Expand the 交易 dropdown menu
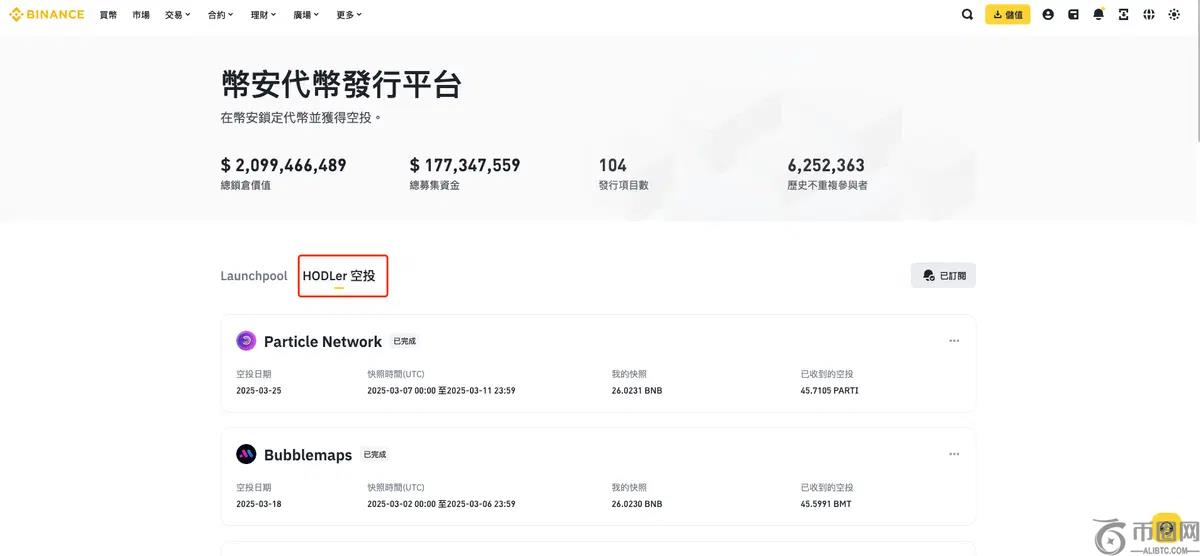The image size is (1200, 556). [x=178, y=15]
